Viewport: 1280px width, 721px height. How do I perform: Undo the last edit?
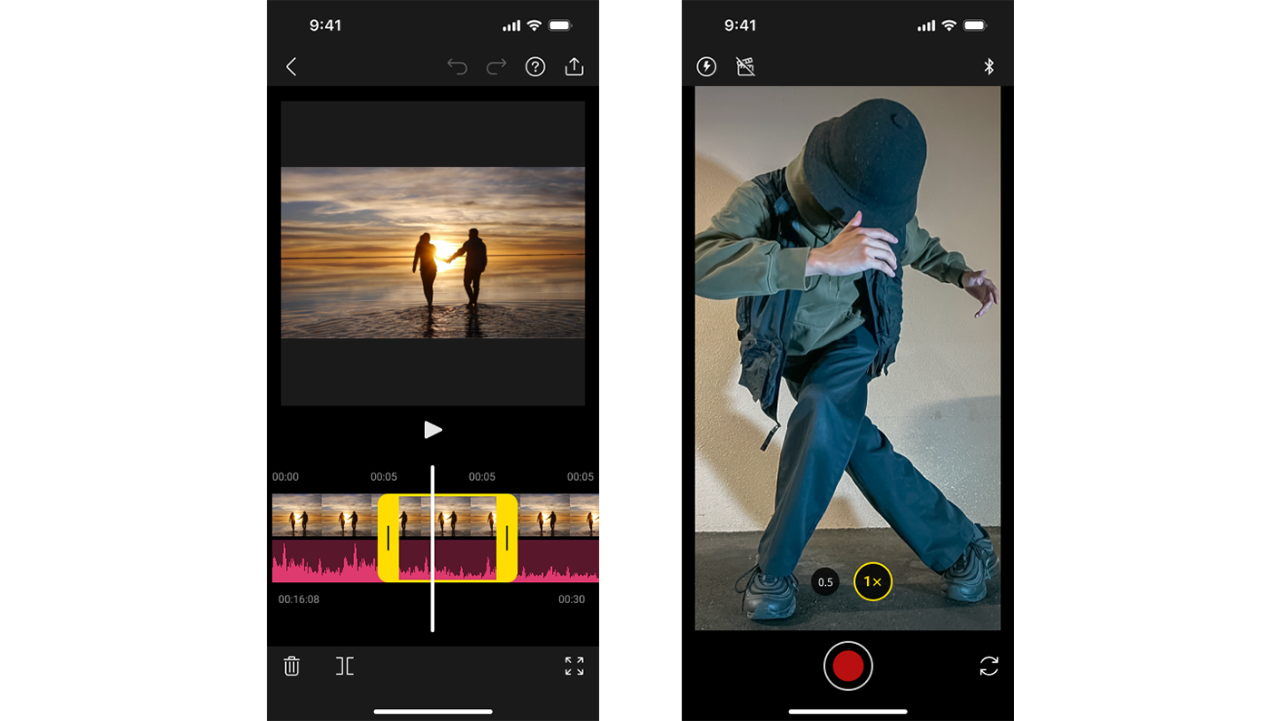pos(457,67)
